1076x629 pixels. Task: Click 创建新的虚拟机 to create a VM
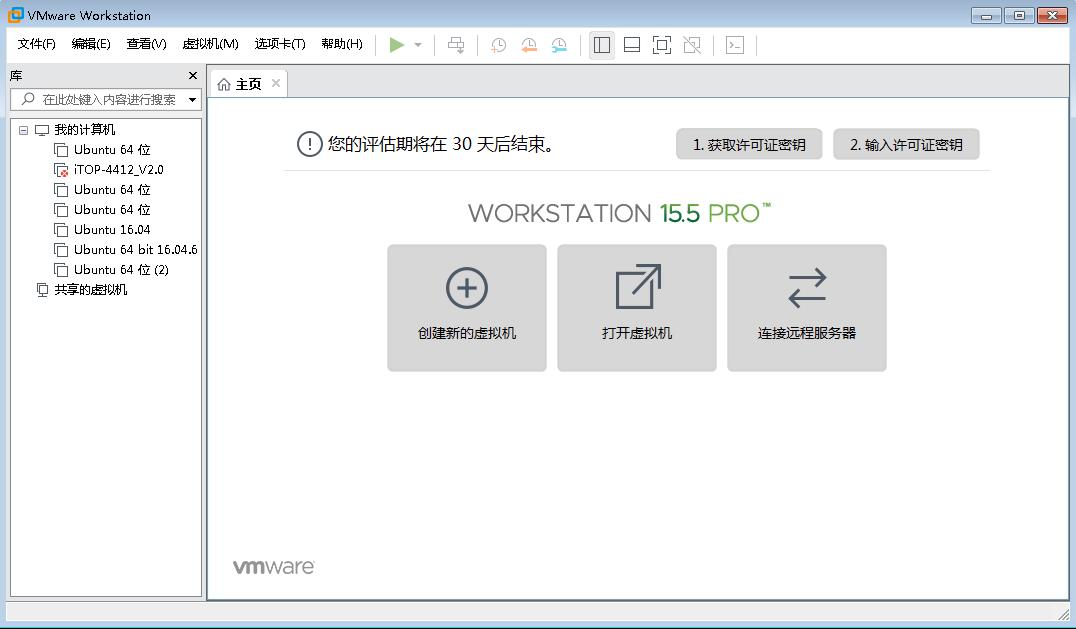(x=466, y=307)
